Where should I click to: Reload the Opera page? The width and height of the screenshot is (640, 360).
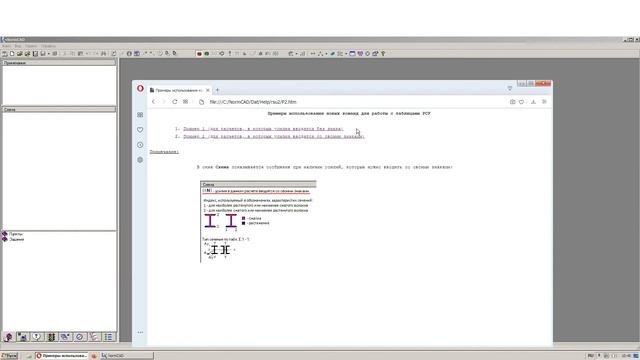tap(175, 102)
